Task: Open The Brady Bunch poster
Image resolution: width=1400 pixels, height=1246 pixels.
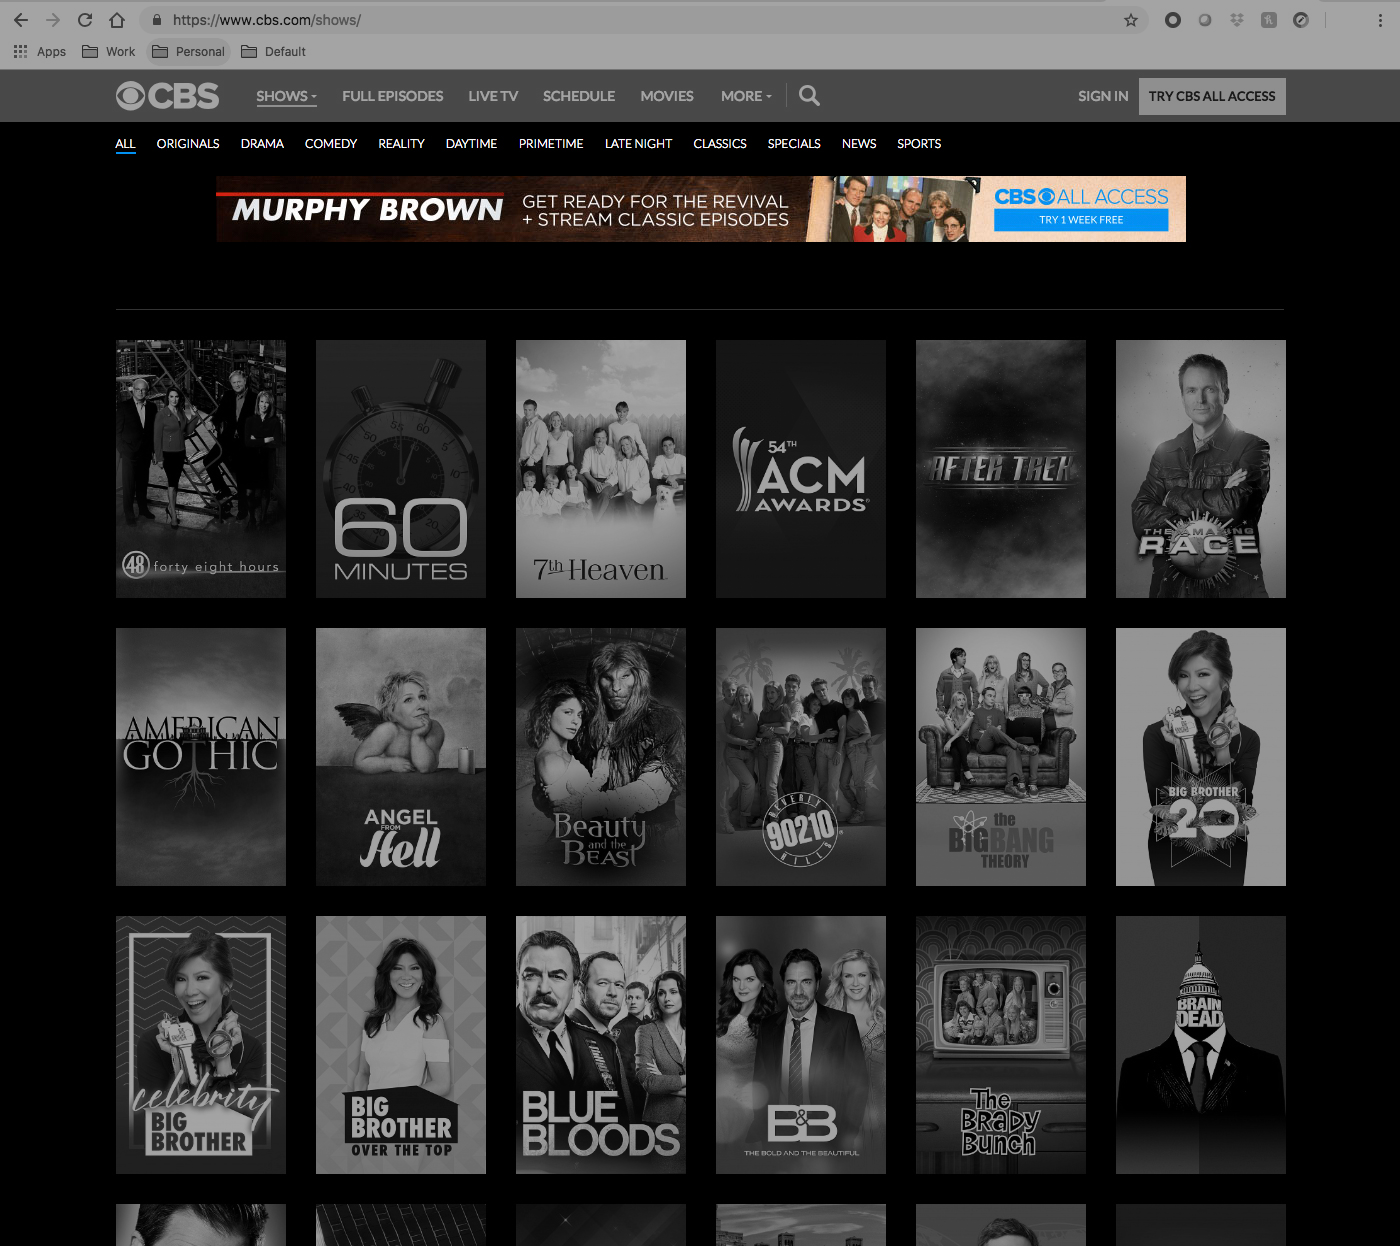Action: [x=1001, y=1045]
